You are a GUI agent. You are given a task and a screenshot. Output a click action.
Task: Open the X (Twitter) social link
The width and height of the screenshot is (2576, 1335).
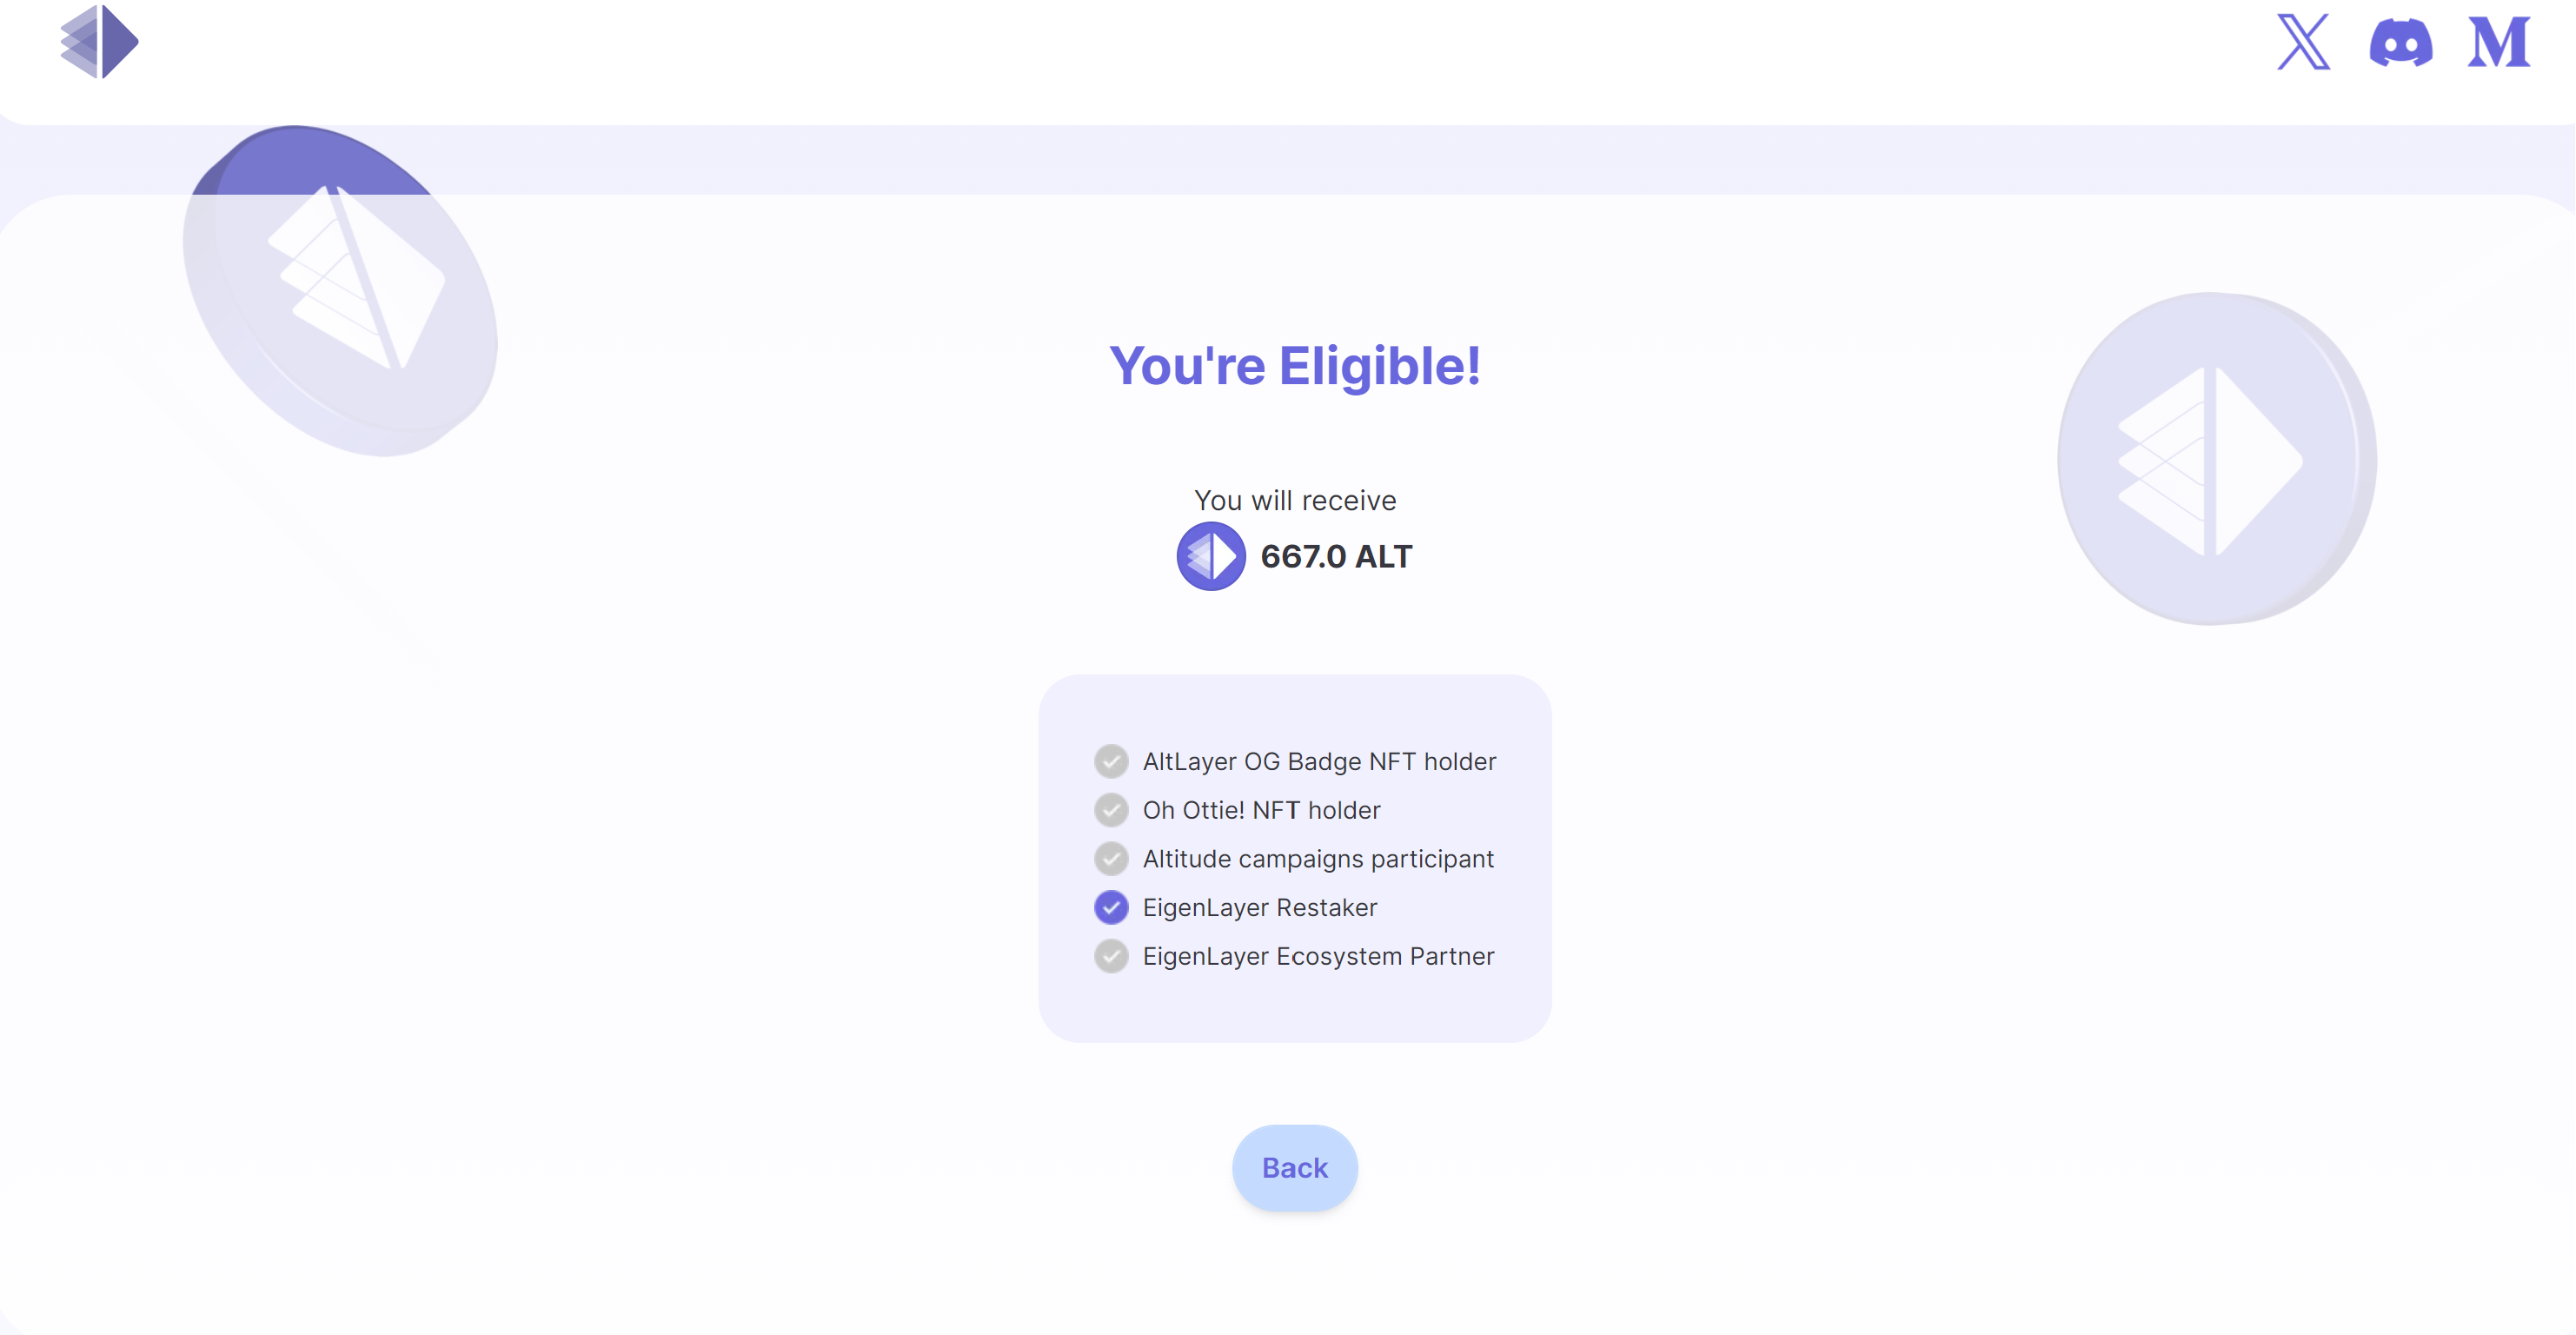tap(2303, 42)
